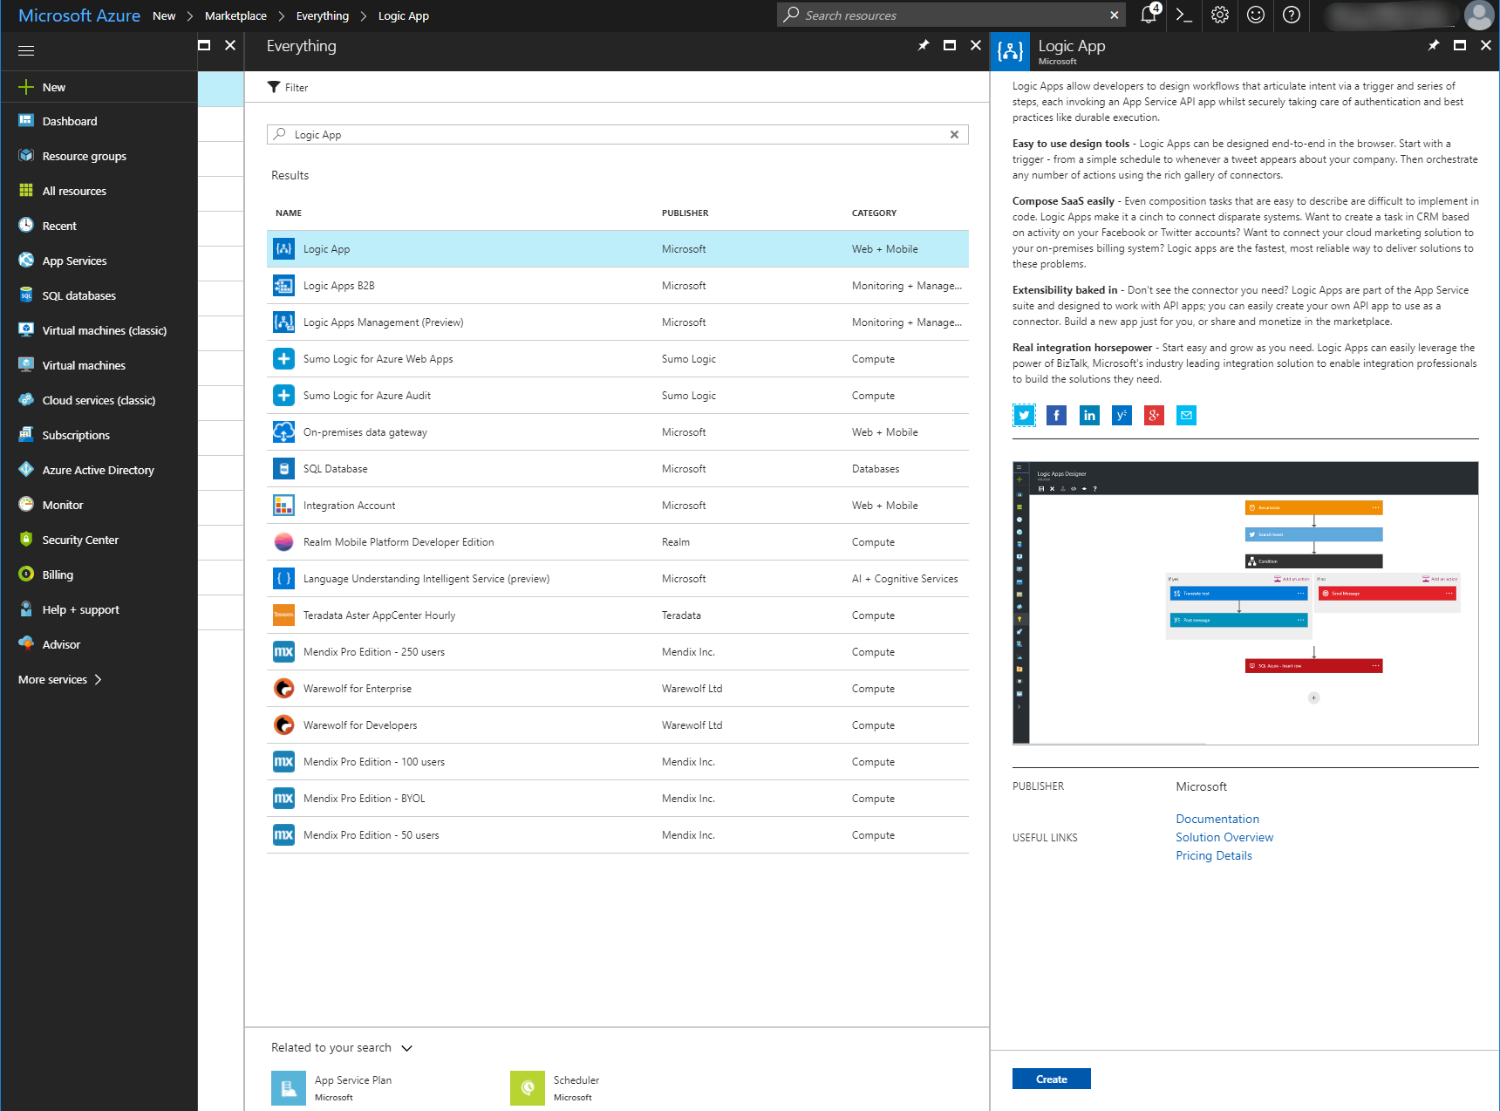1500x1111 pixels.
Task: Share Logic App via email icon
Action: (1186, 415)
